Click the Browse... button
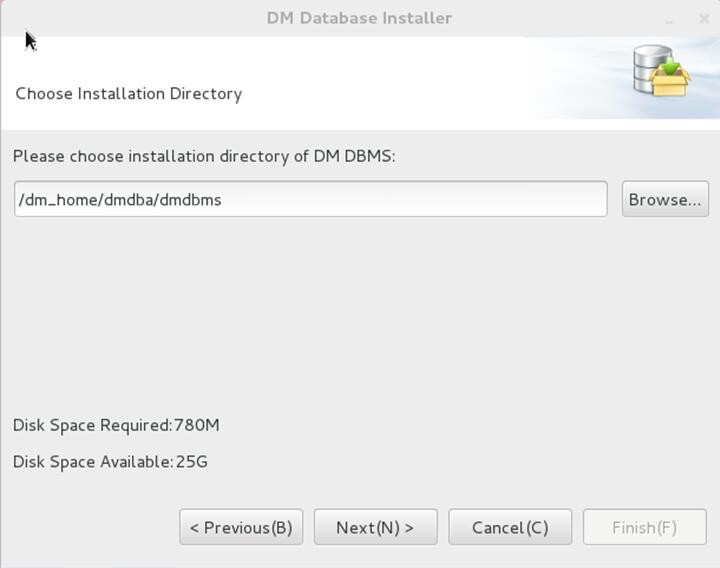 point(665,199)
